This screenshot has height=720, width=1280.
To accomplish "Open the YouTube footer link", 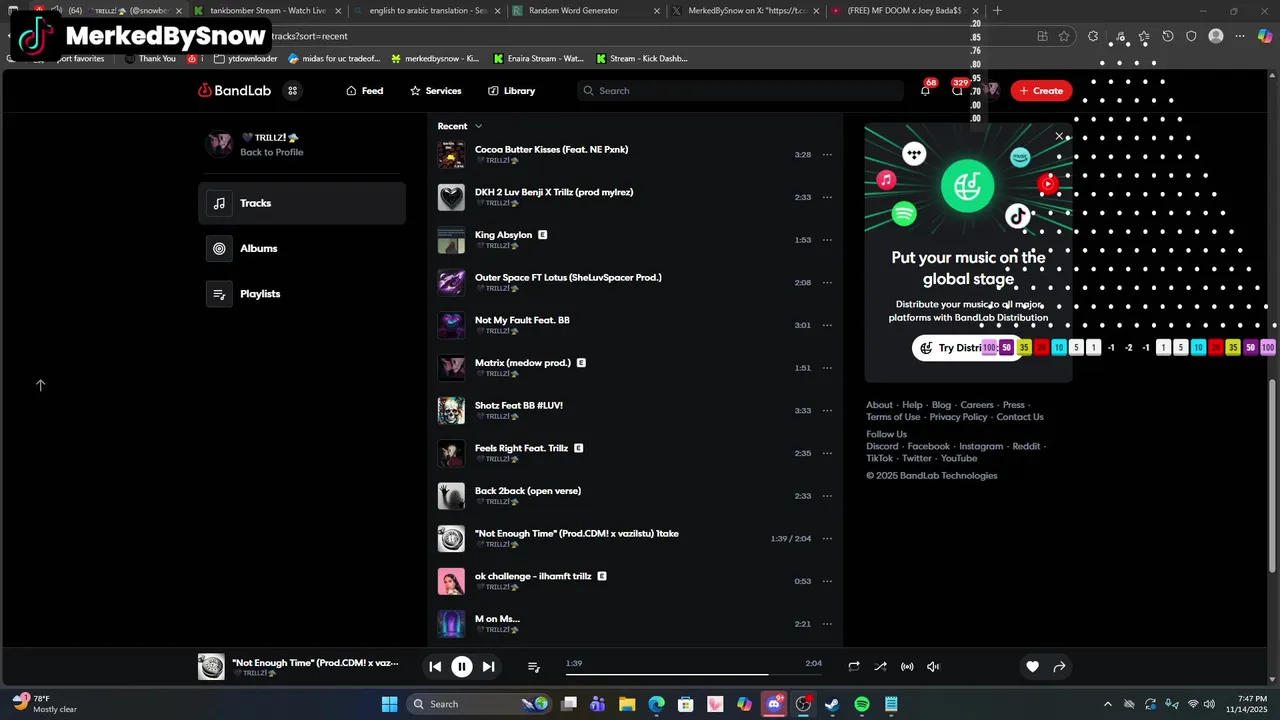I will (x=959, y=458).
